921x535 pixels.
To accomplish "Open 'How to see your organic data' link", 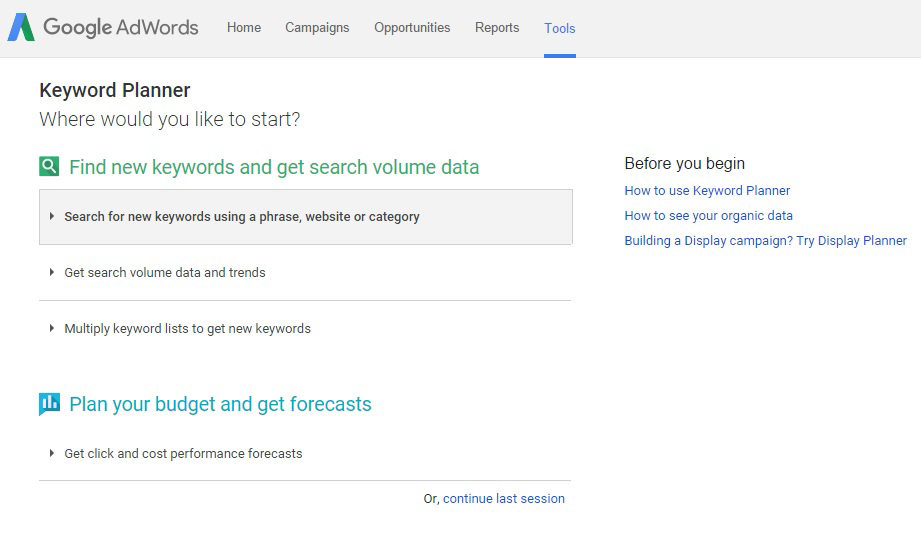I will (x=708, y=216).
